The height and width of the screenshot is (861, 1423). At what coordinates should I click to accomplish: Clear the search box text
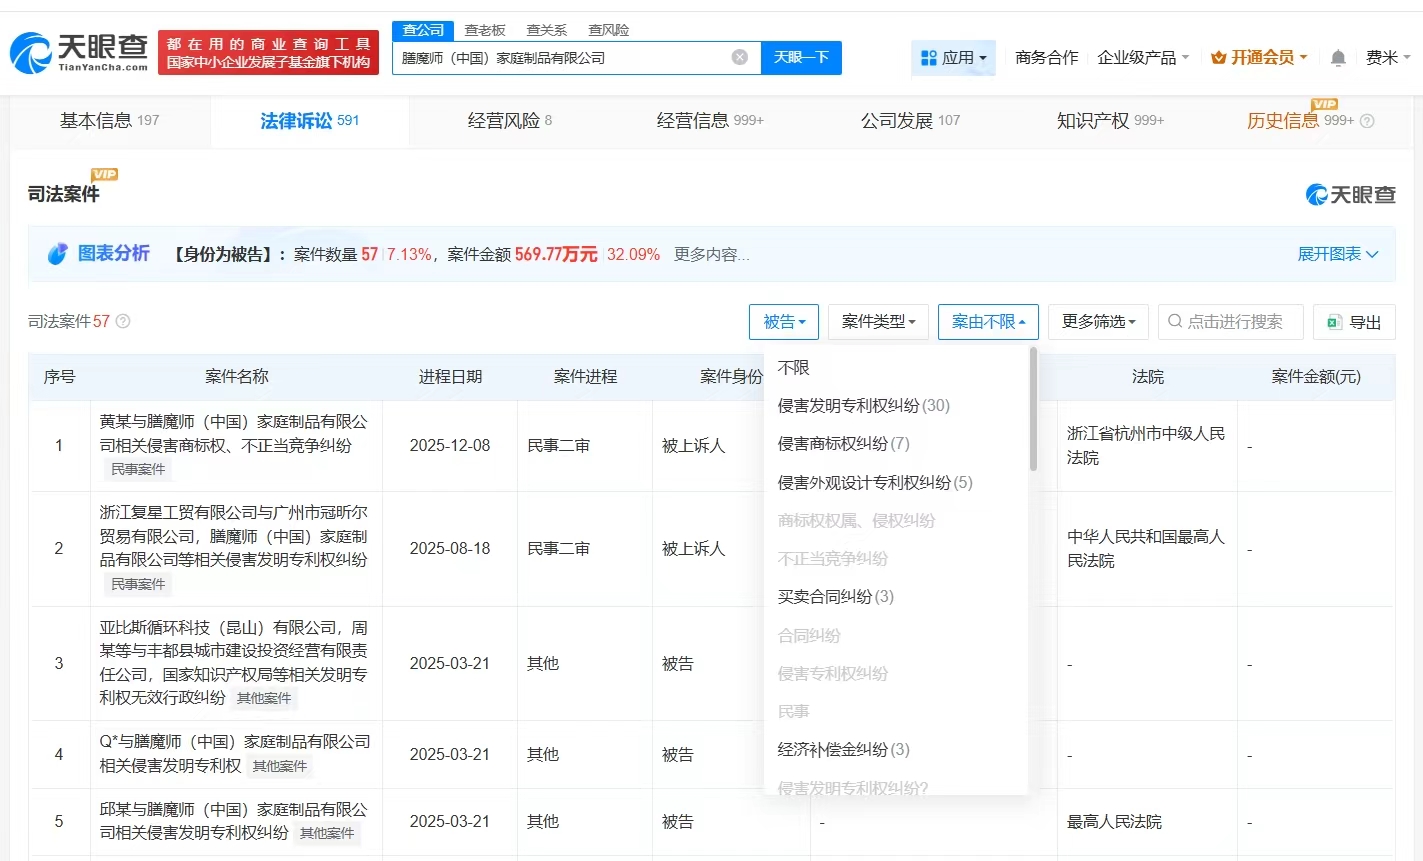tap(740, 57)
